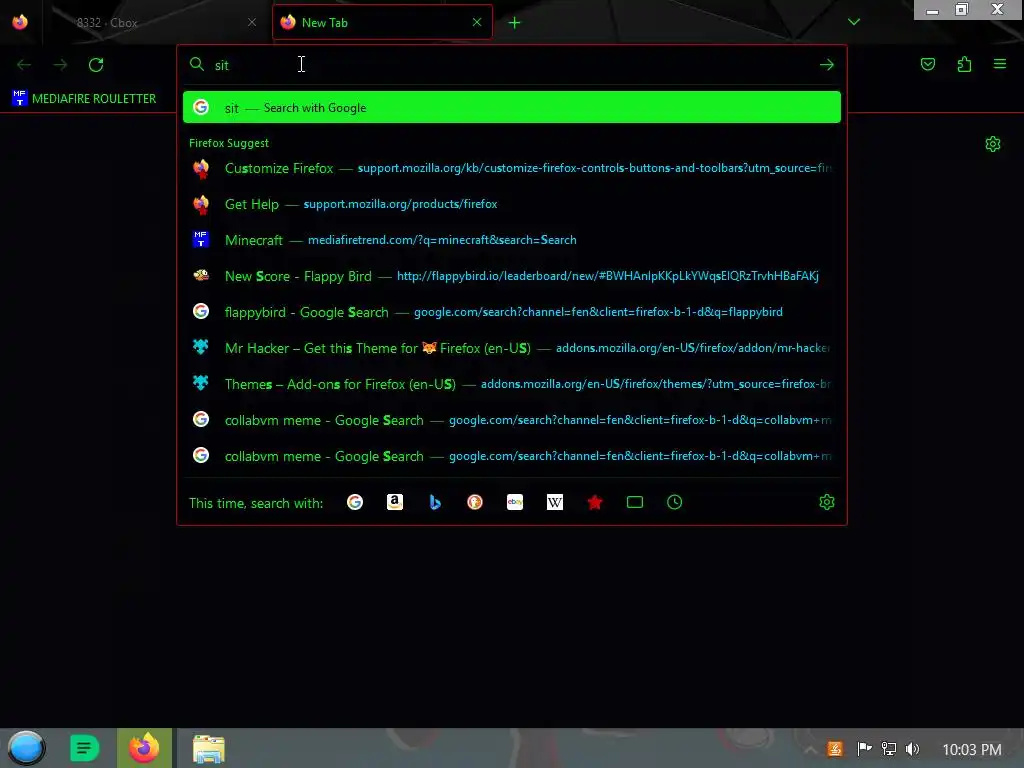The image size is (1024, 768).
Task: Open a new tab with the plus button
Action: point(515,23)
